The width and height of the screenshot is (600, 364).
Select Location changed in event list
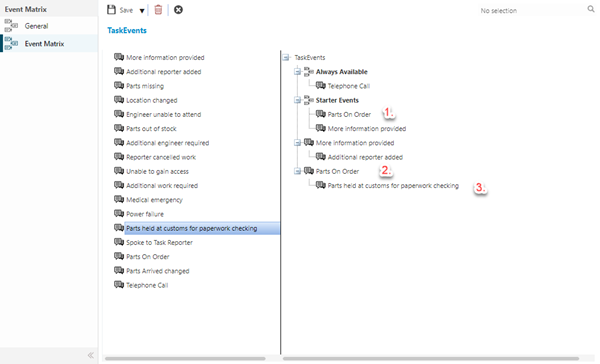point(152,100)
